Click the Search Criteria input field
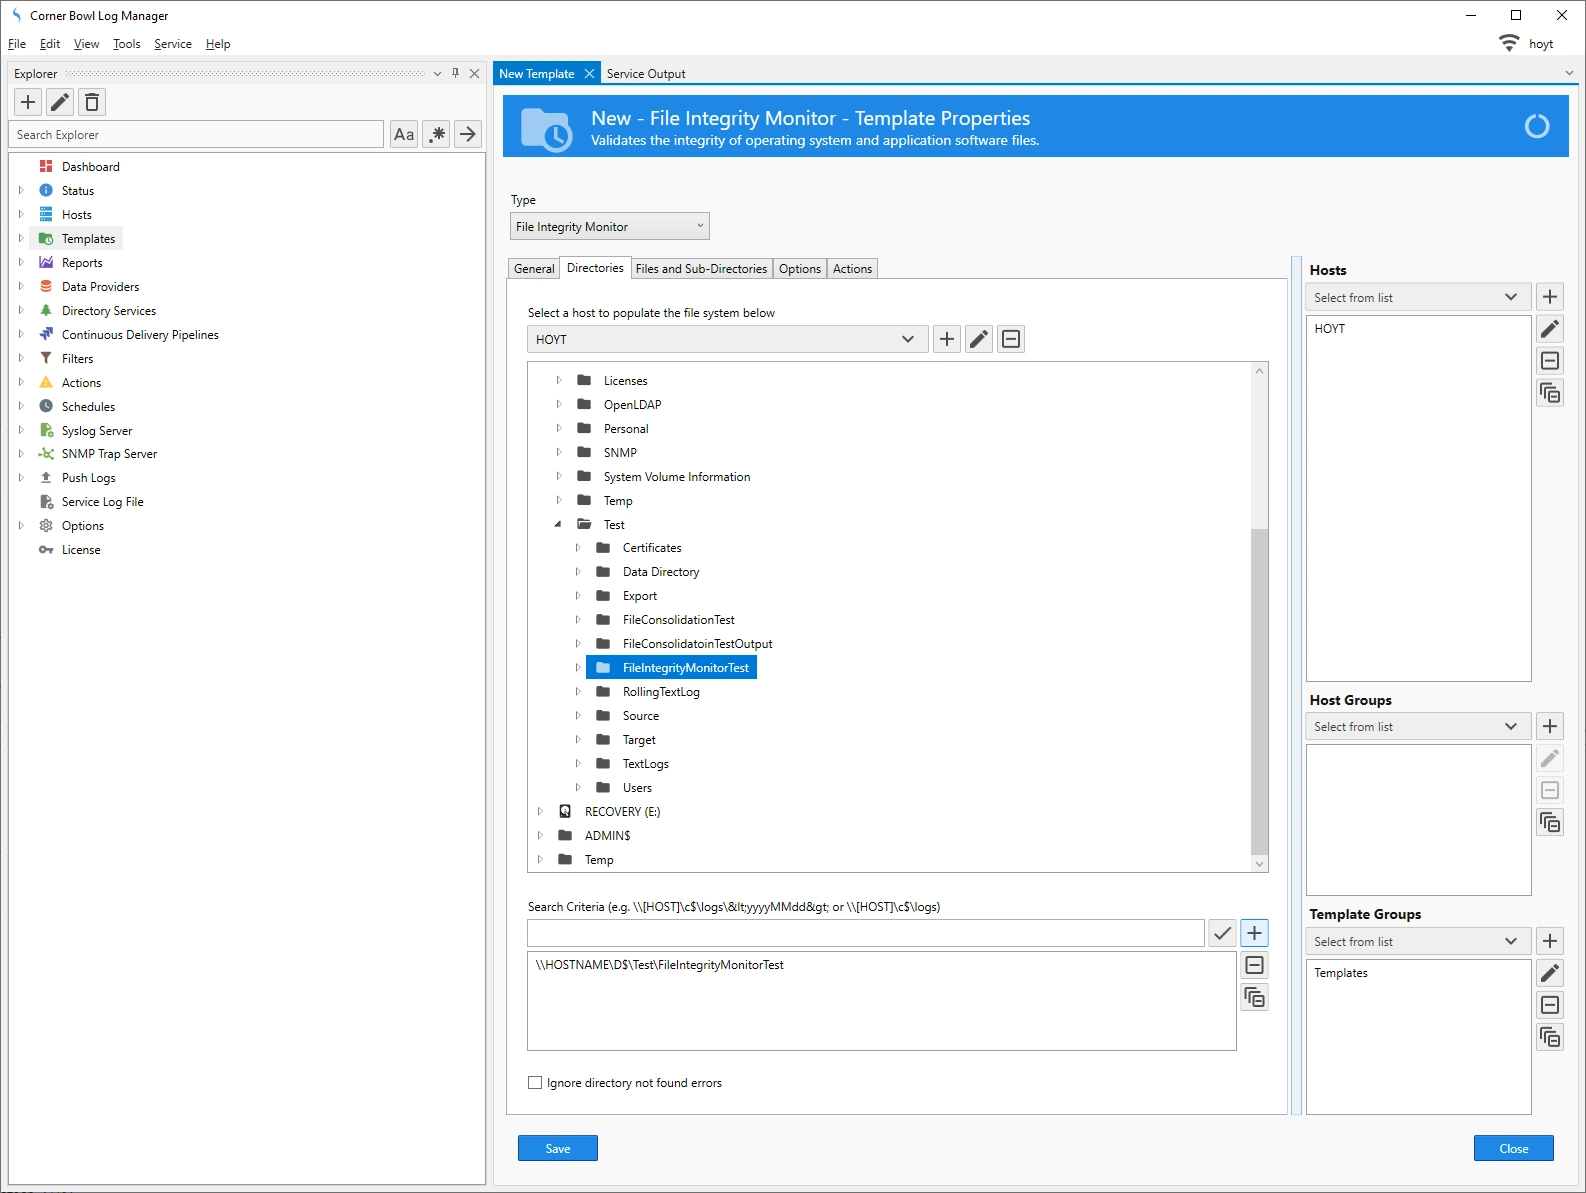Image resolution: width=1586 pixels, height=1193 pixels. [865, 933]
